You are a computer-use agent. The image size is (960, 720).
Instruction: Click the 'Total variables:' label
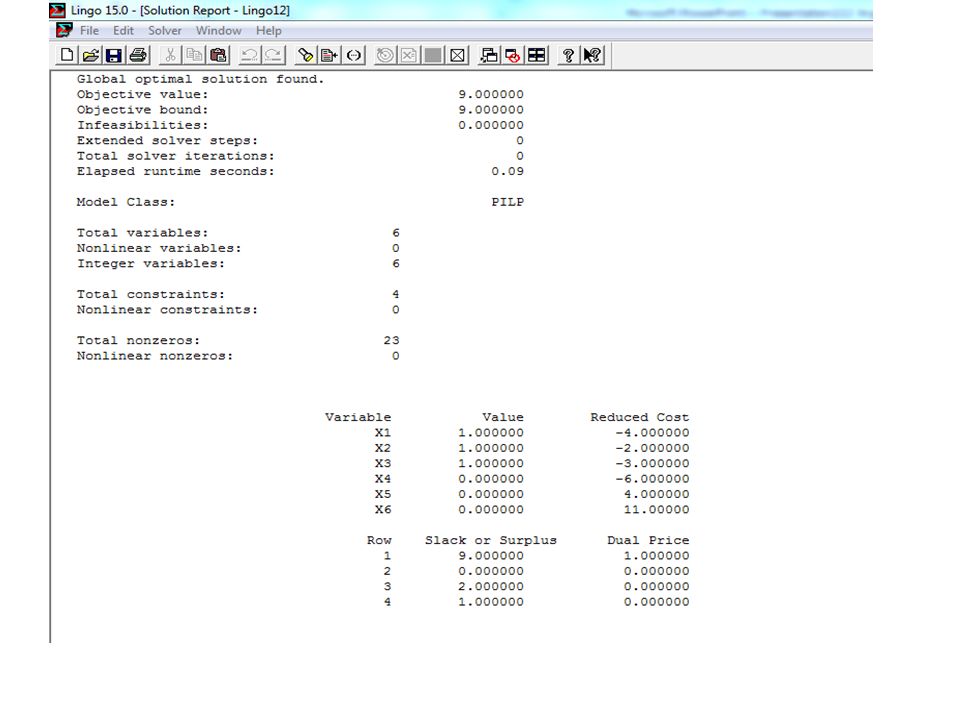click(x=143, y=233)
